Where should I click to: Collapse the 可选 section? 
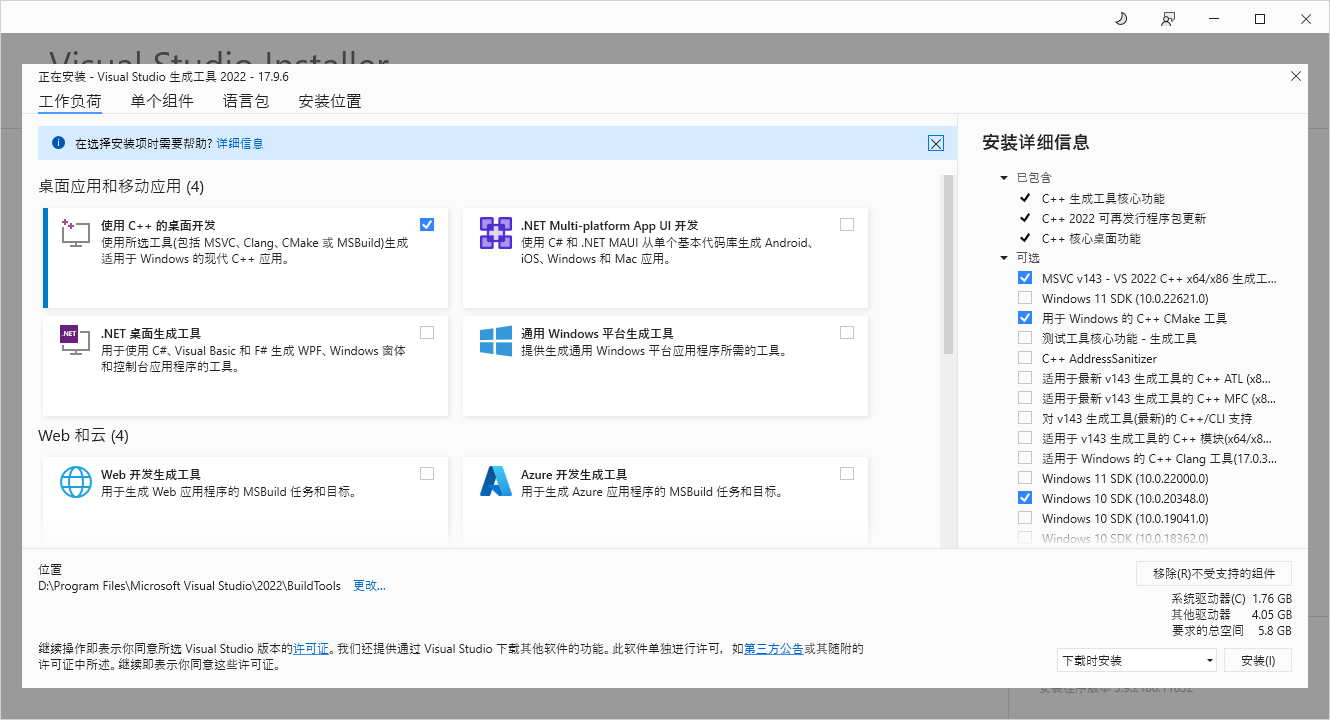pyautogui.click(x=1004, y=257)
